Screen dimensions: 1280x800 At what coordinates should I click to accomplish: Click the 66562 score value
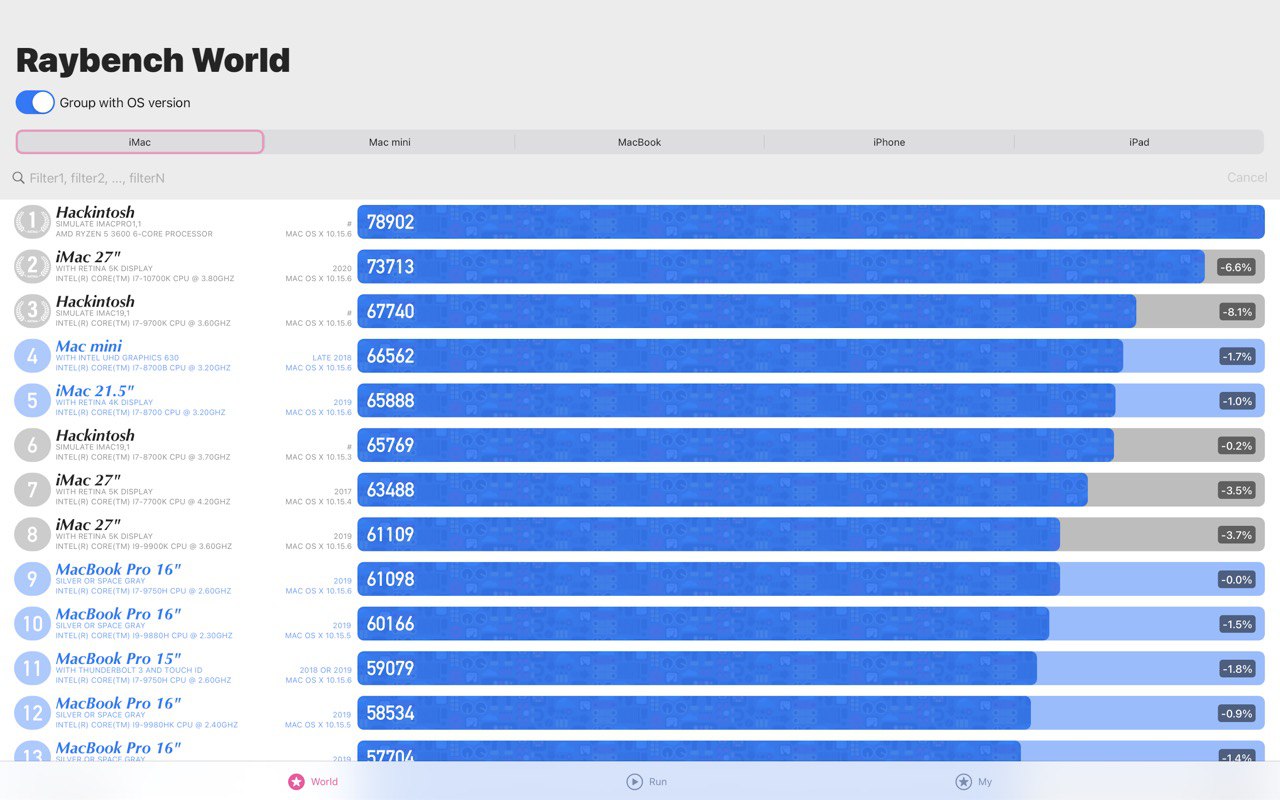(390, 356)
